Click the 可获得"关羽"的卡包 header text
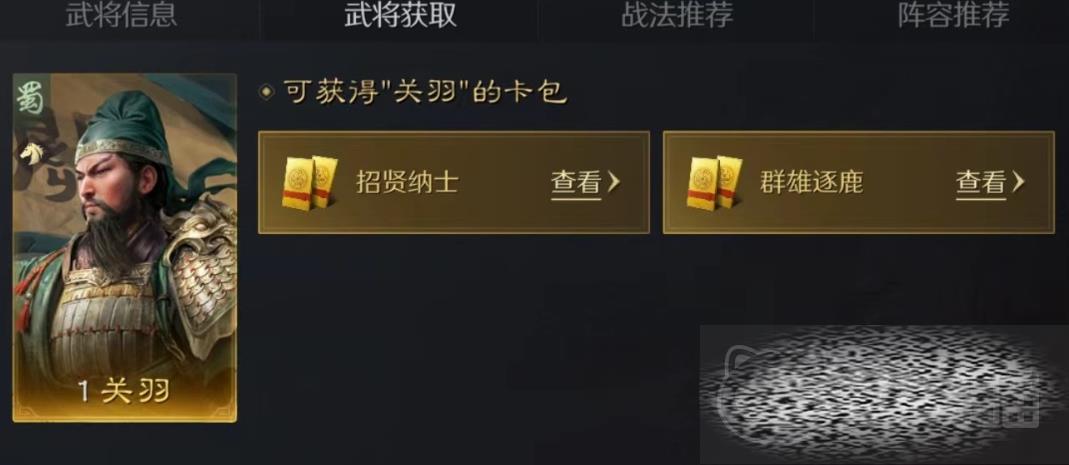The height and width of the screenshot is (465, 1069). pyautogui.click(x=424, y=92)
